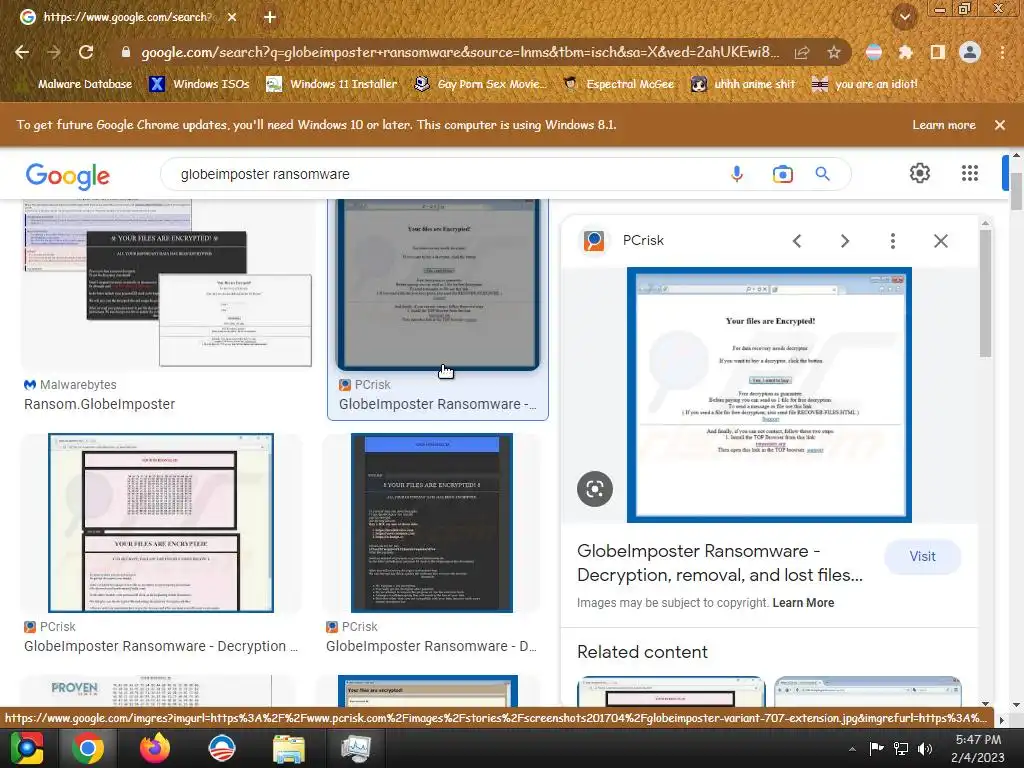Open the Action Center flag icon
This screenshot has height=768, width=1024.
click(876, 749)
